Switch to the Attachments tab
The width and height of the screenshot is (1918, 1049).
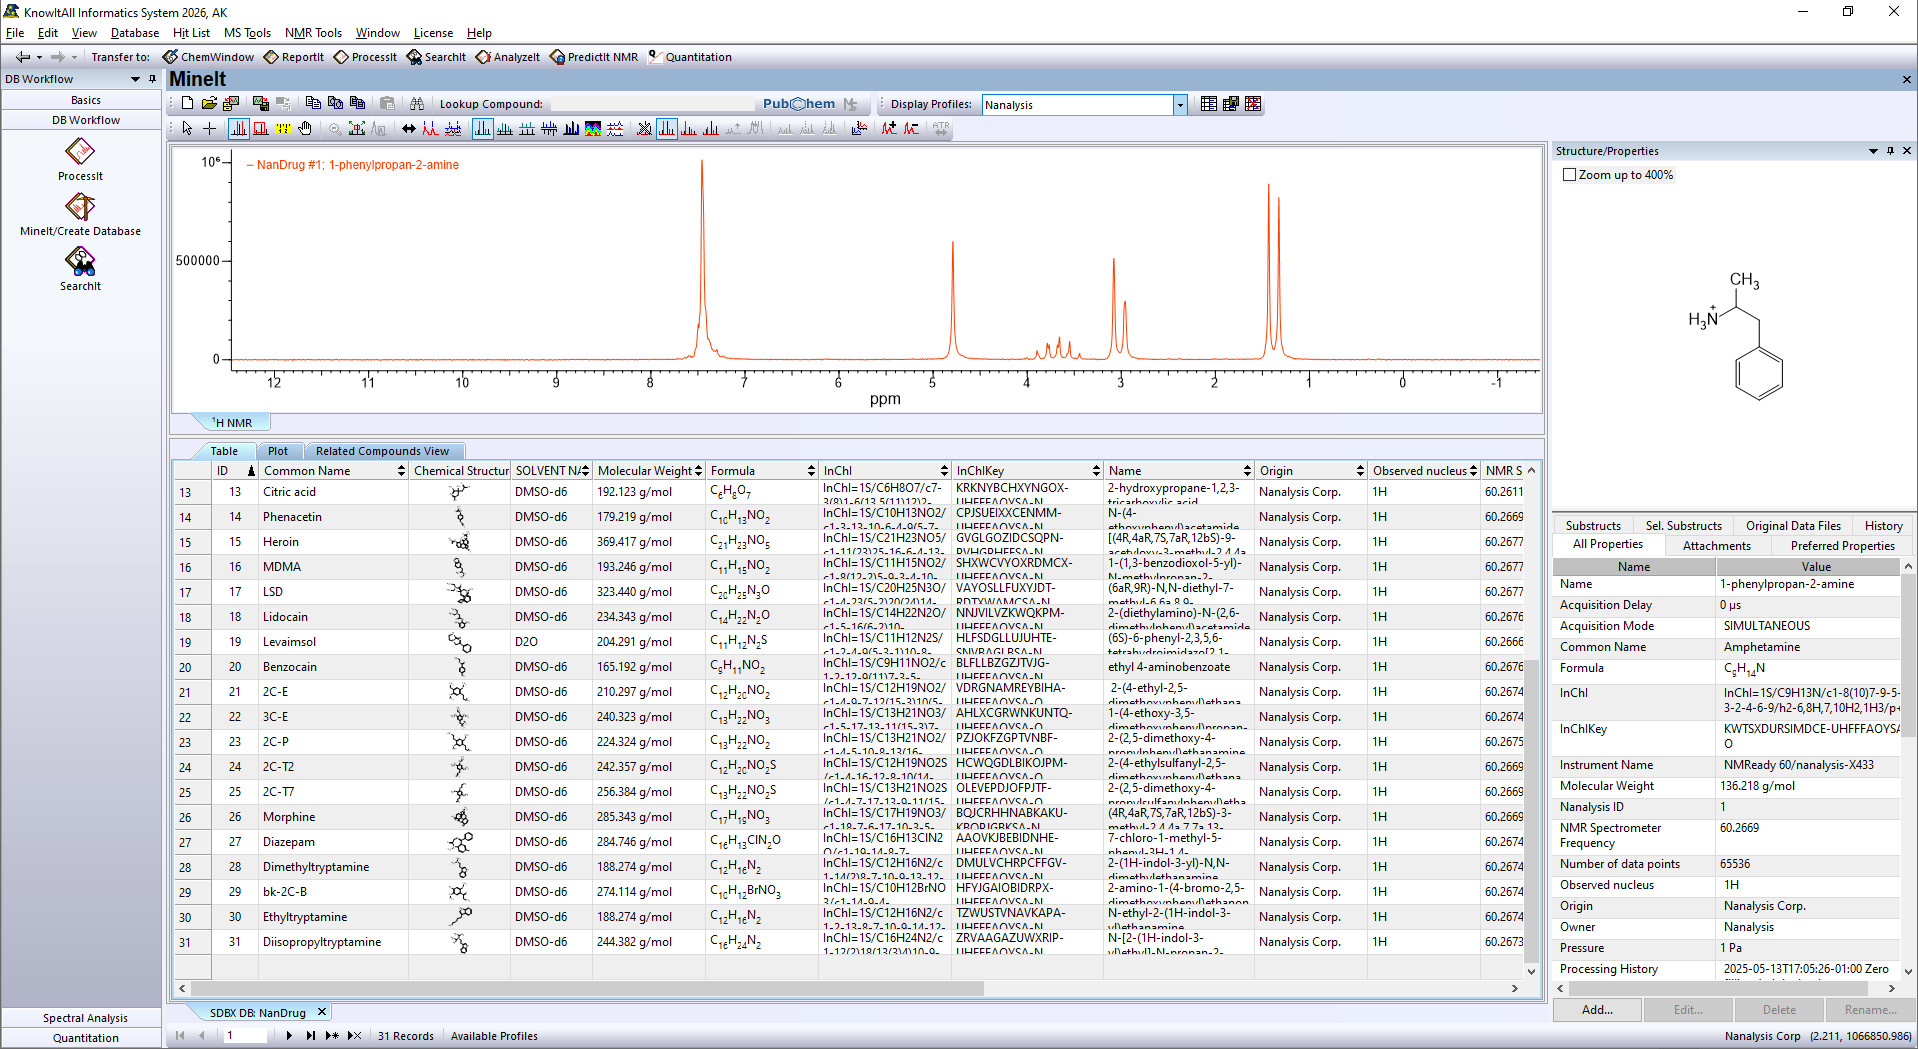click(x=1716, y=546)
